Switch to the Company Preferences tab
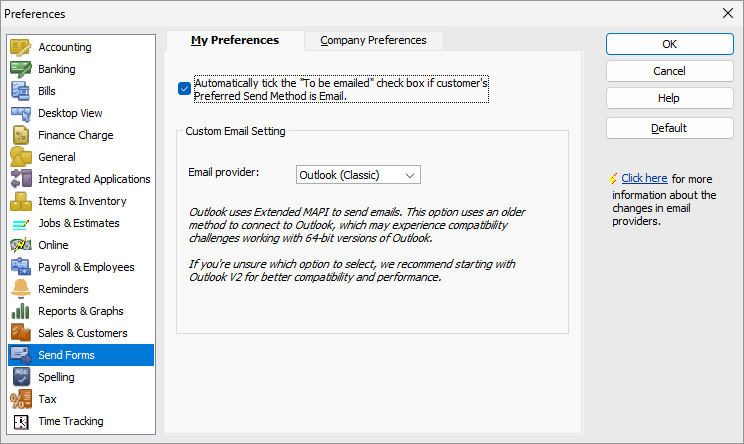The height and width of the screenshot is (444, 744). coord(373,40)
